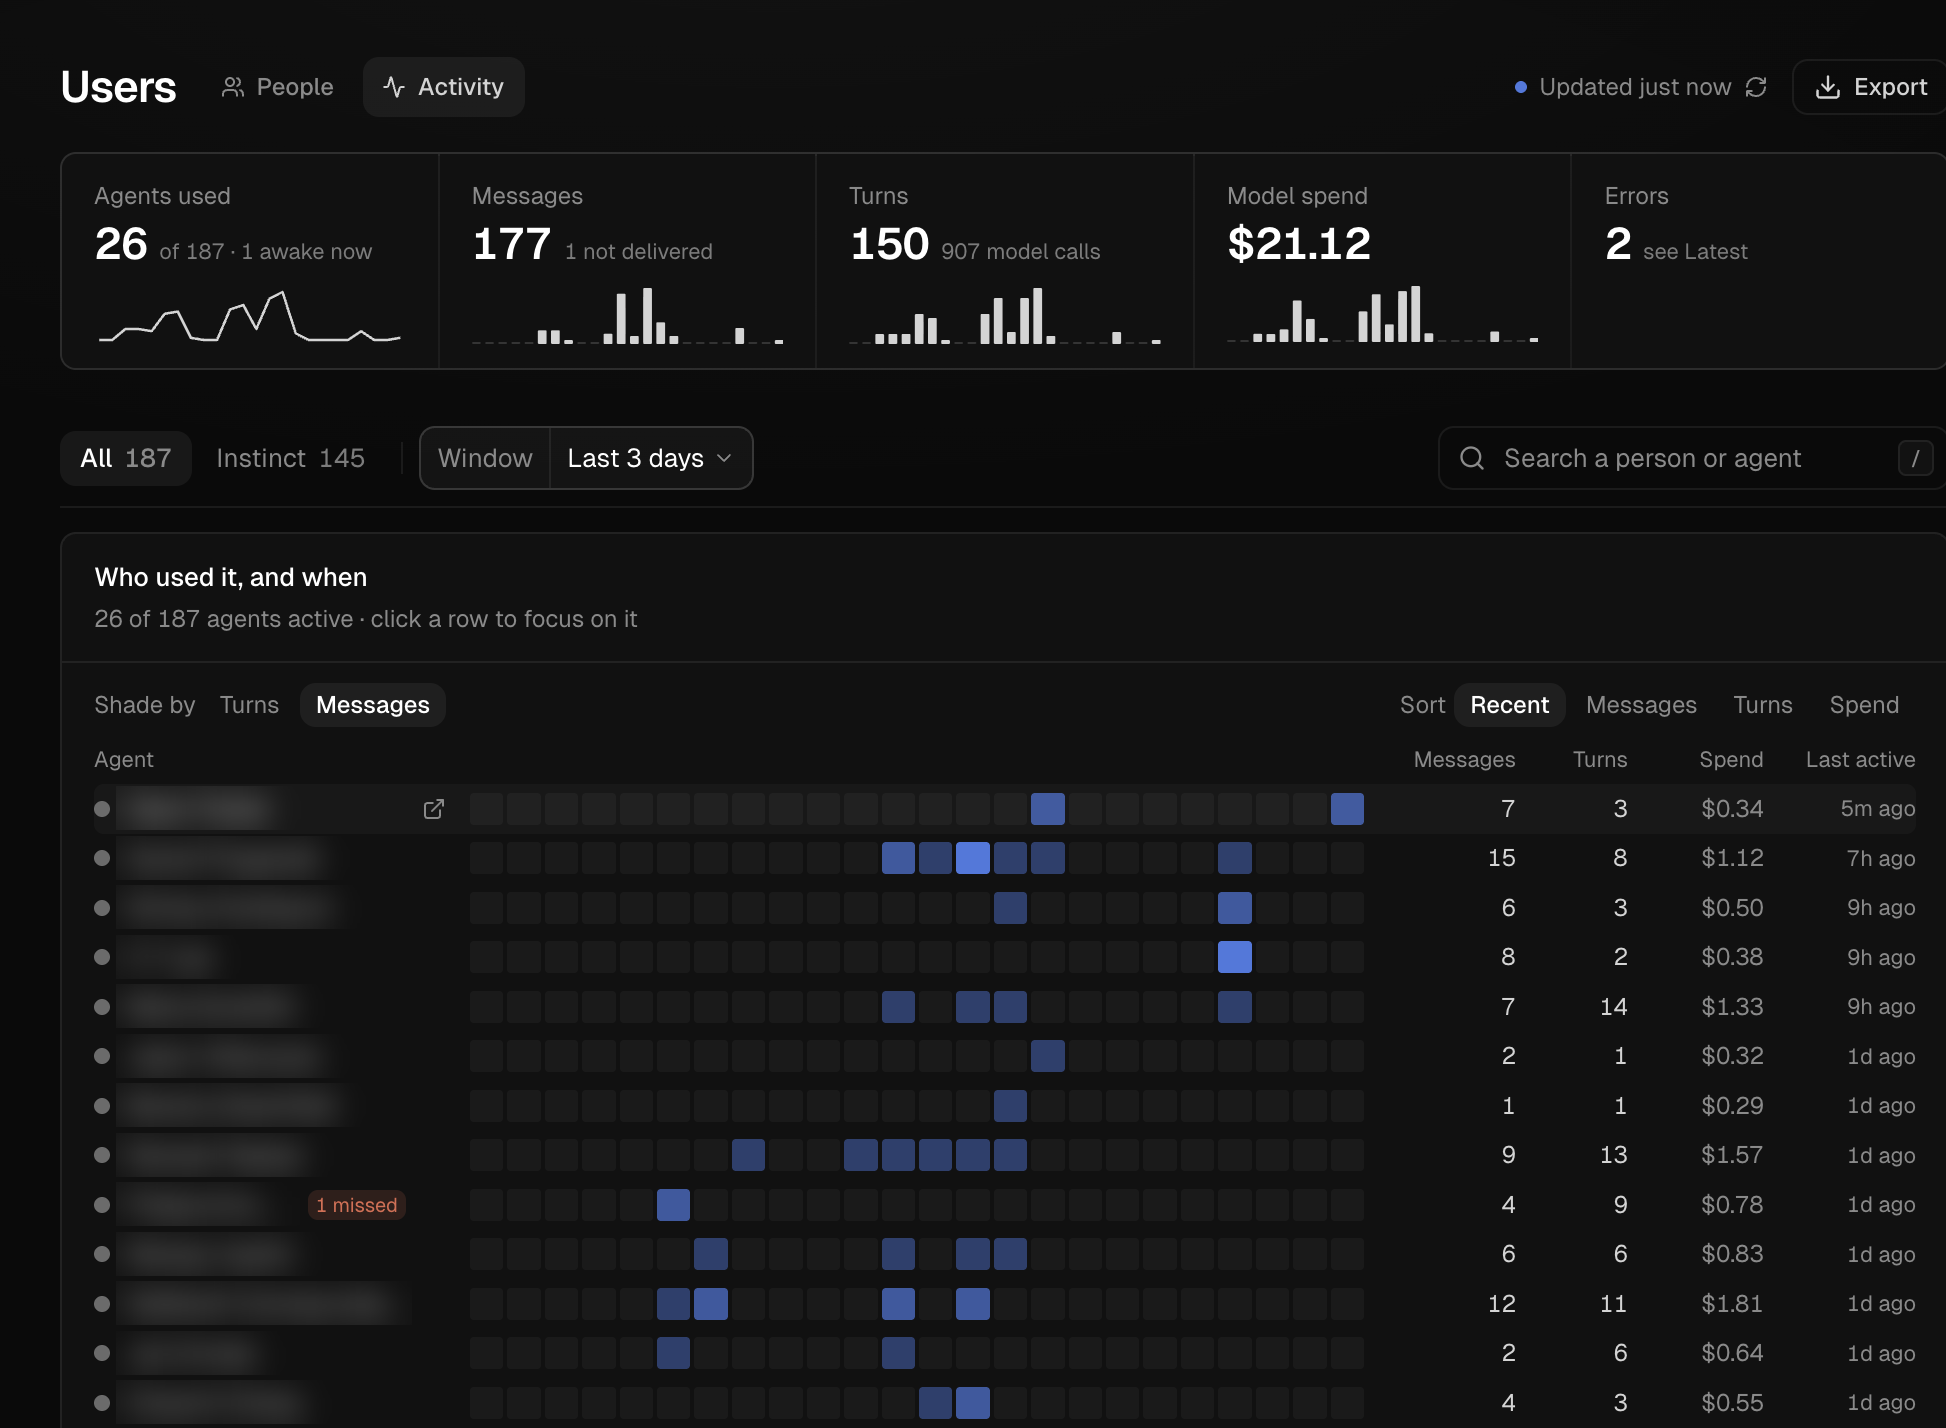The width and height of the screenshot is (1946, 1428).
Task: Click the $1.81 spend value
Action: click(1732, 1304)
